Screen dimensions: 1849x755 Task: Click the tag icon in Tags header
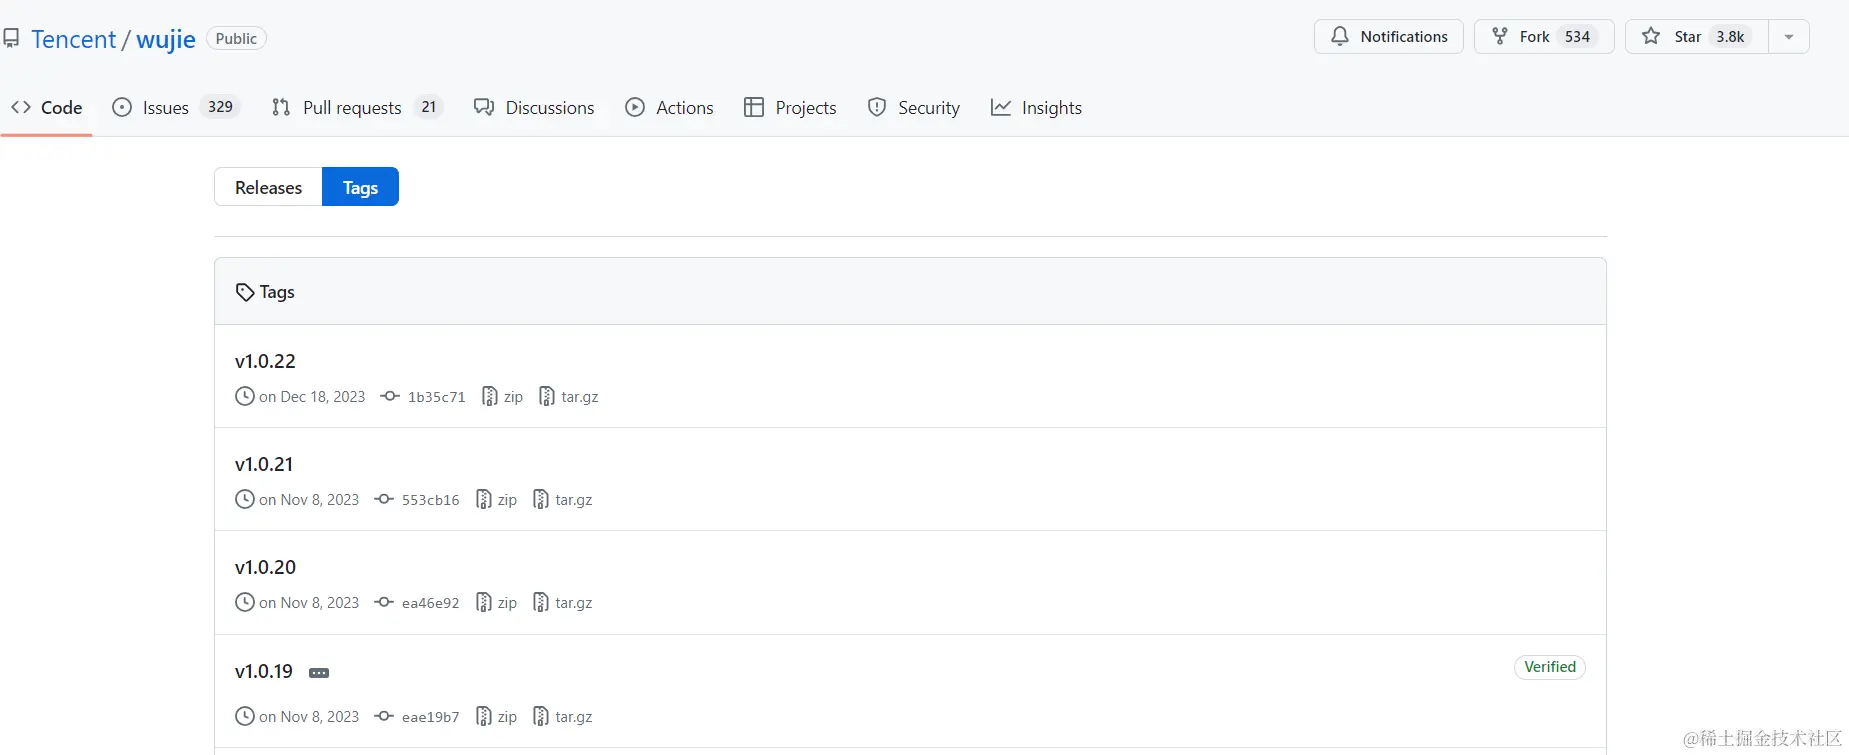coord(245,292)
